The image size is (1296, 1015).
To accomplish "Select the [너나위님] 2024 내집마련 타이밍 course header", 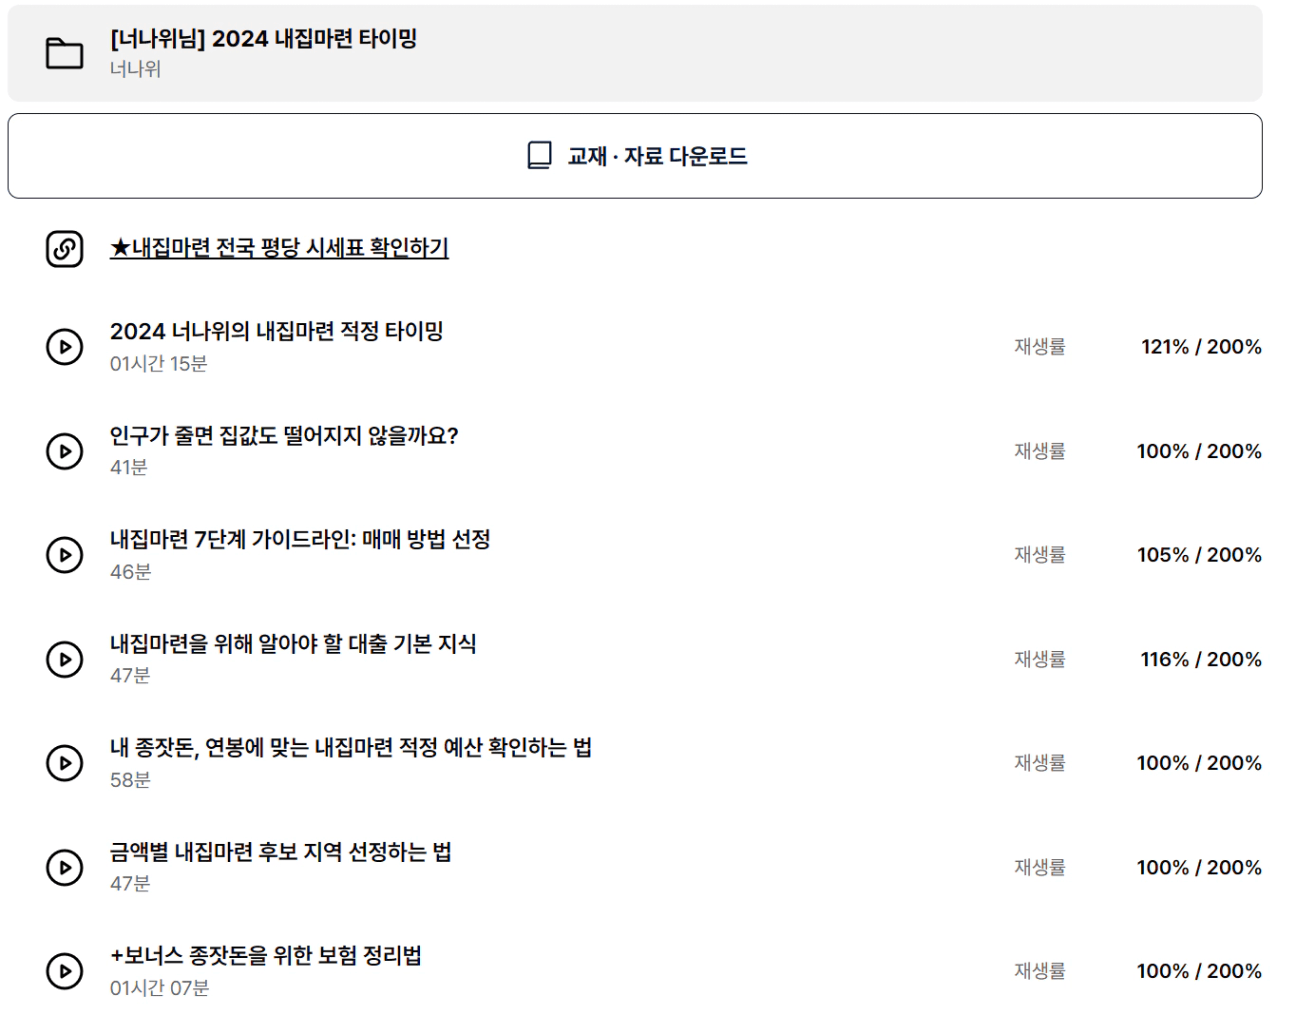I will (x=635, y=53).
